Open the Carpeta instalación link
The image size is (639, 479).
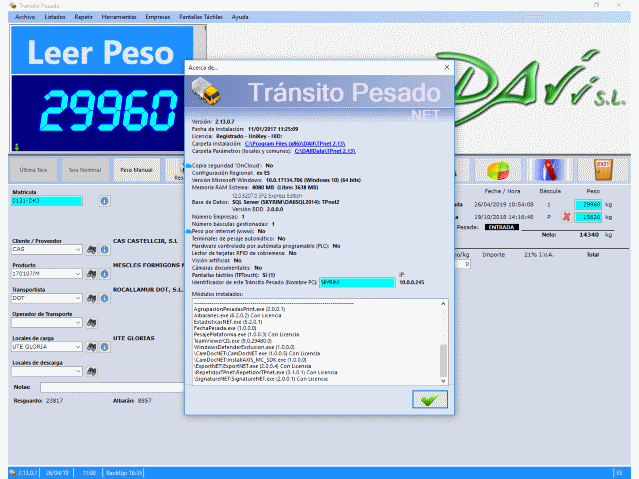295,144
